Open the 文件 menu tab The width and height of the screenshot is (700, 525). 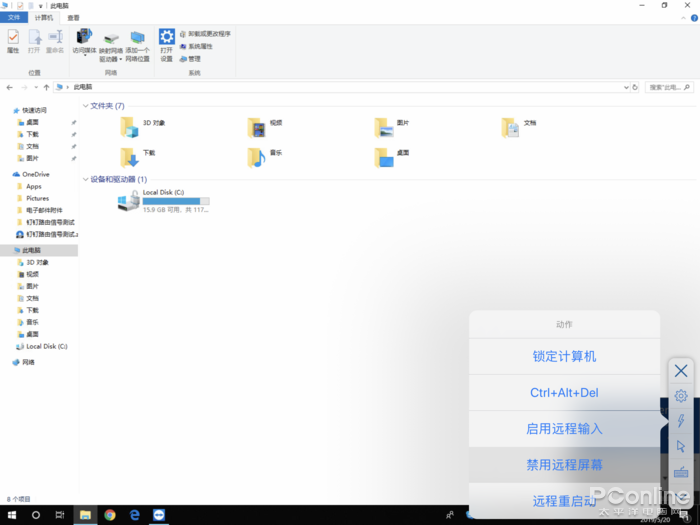[x=14, y=18]
